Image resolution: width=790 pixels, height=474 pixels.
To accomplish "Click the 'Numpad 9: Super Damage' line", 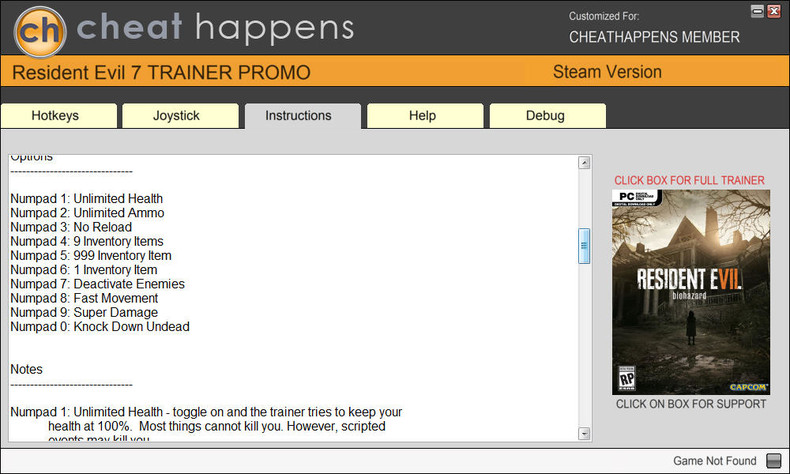I will coord(84,312).
